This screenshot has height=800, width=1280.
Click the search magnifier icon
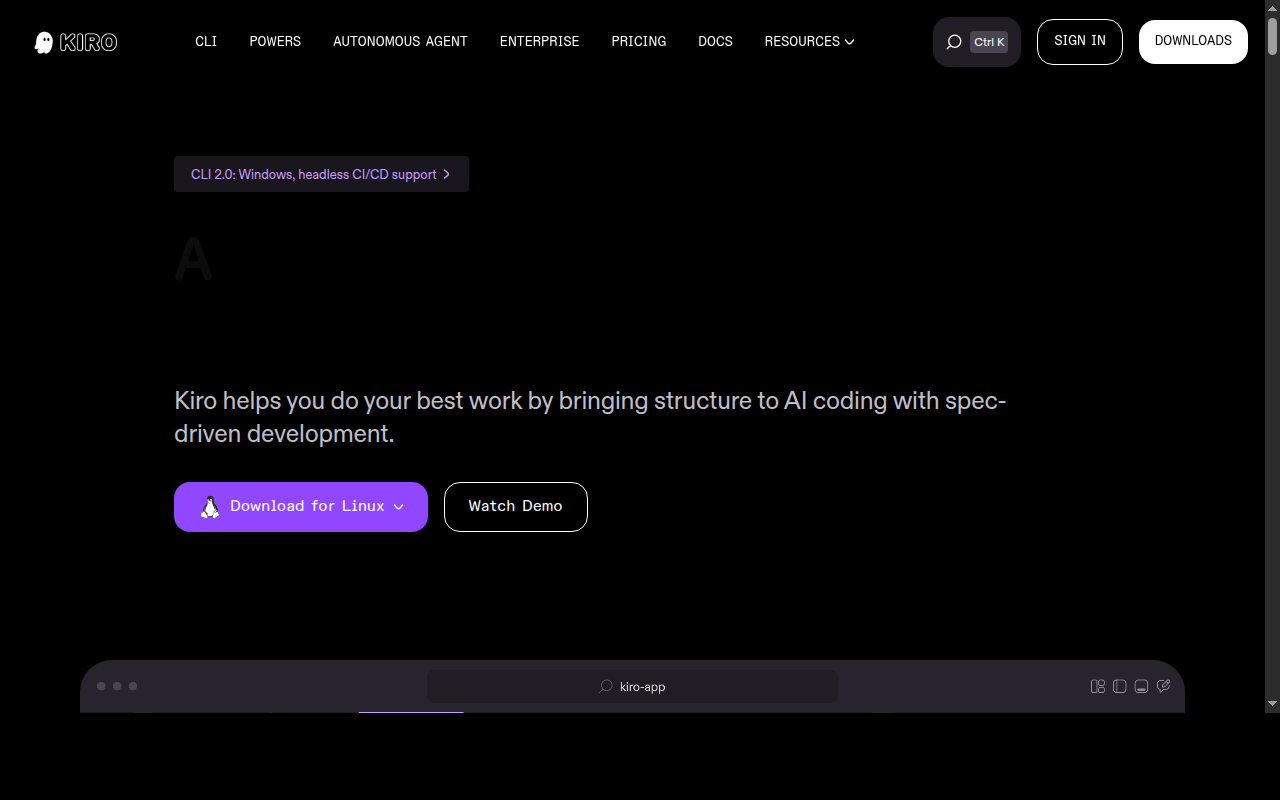[954, 42]
